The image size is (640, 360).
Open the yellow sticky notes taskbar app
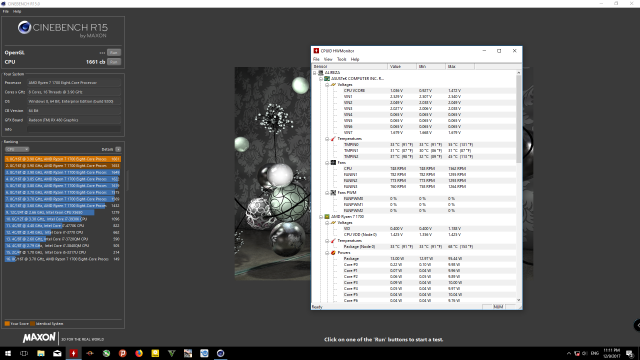click(x=155, y=353)
